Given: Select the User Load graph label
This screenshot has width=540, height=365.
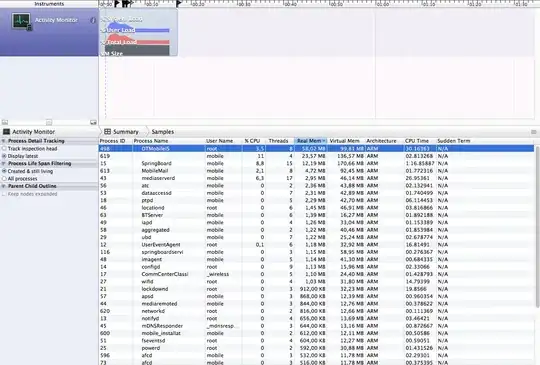Looking at the screenshot, I should click(121, 30).
